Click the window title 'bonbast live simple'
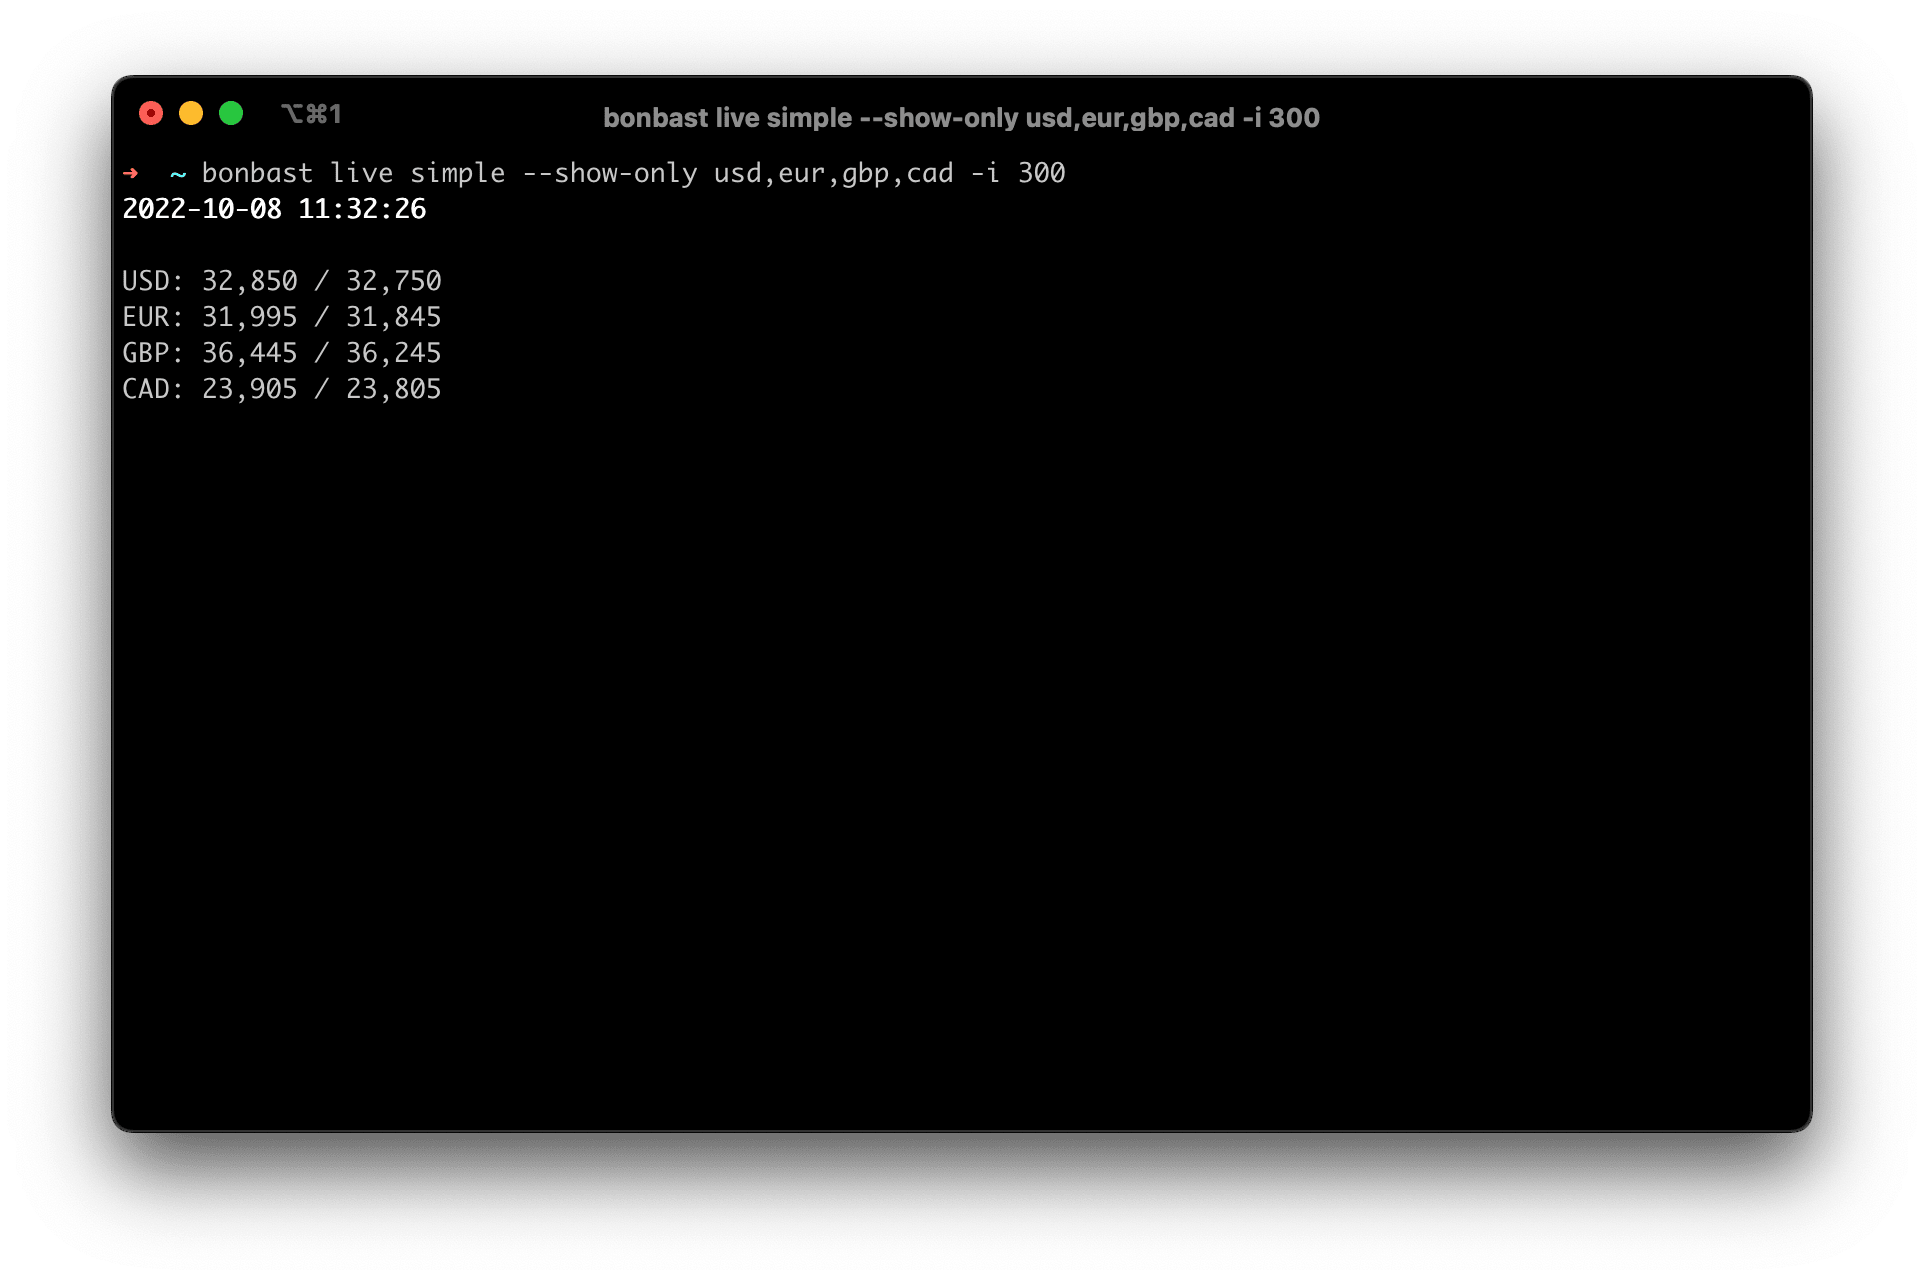The image size is (1924, 1280). click(x=961, y=118)
